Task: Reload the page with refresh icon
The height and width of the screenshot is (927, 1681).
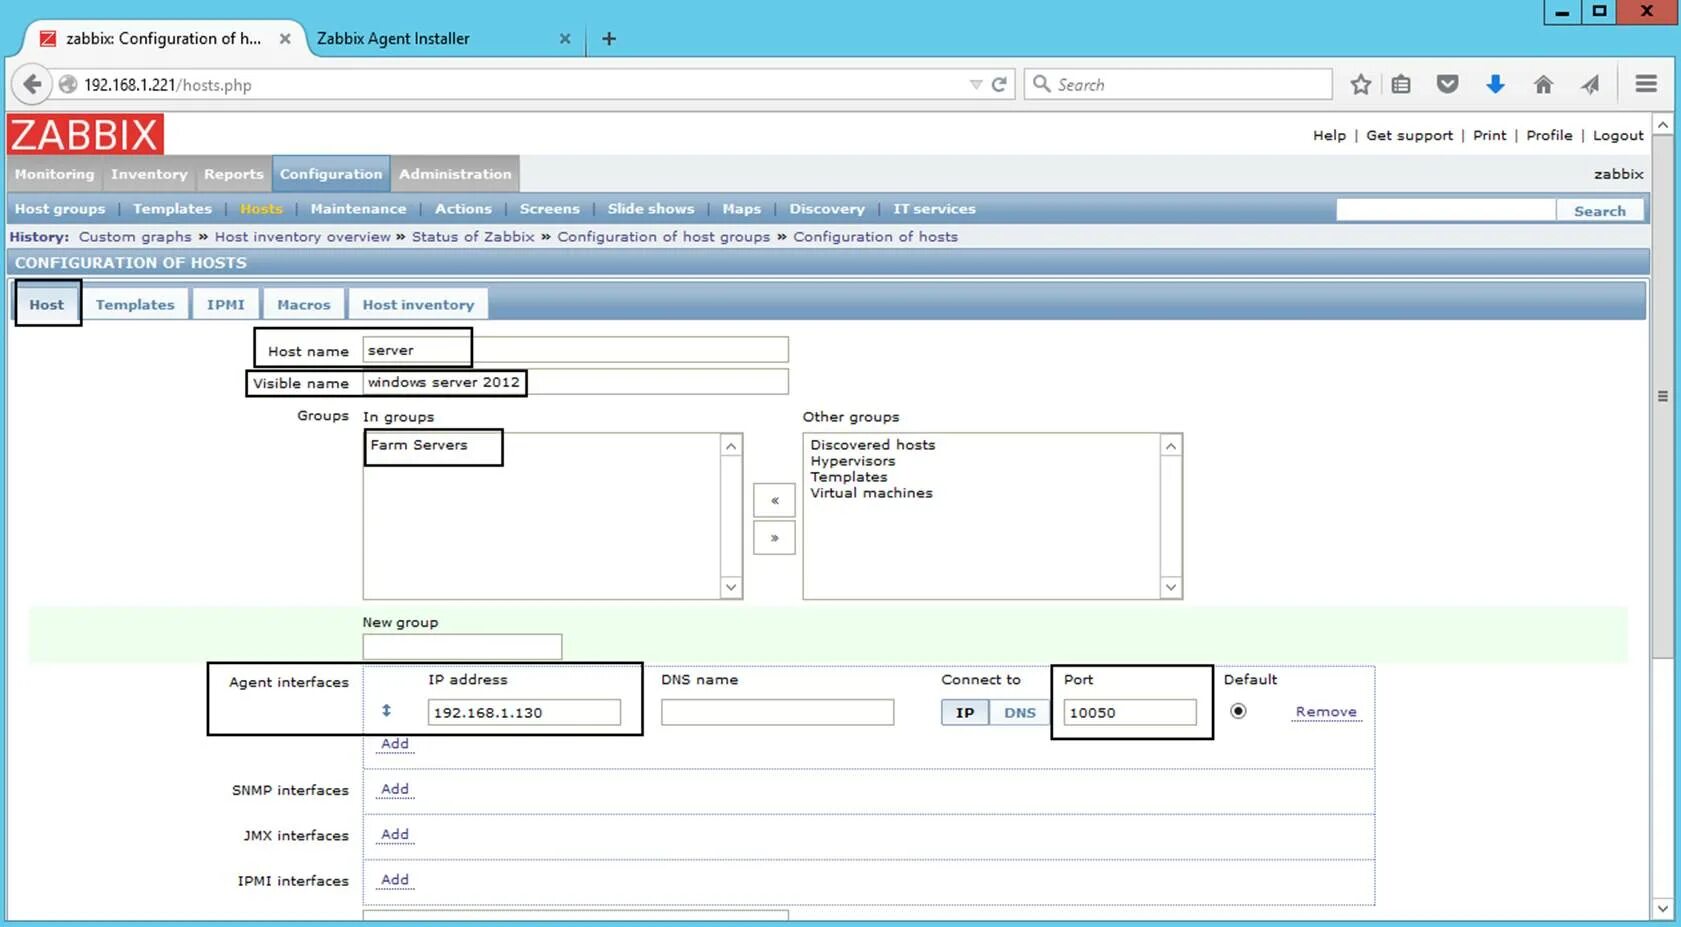Action: (x=998, y=85)
